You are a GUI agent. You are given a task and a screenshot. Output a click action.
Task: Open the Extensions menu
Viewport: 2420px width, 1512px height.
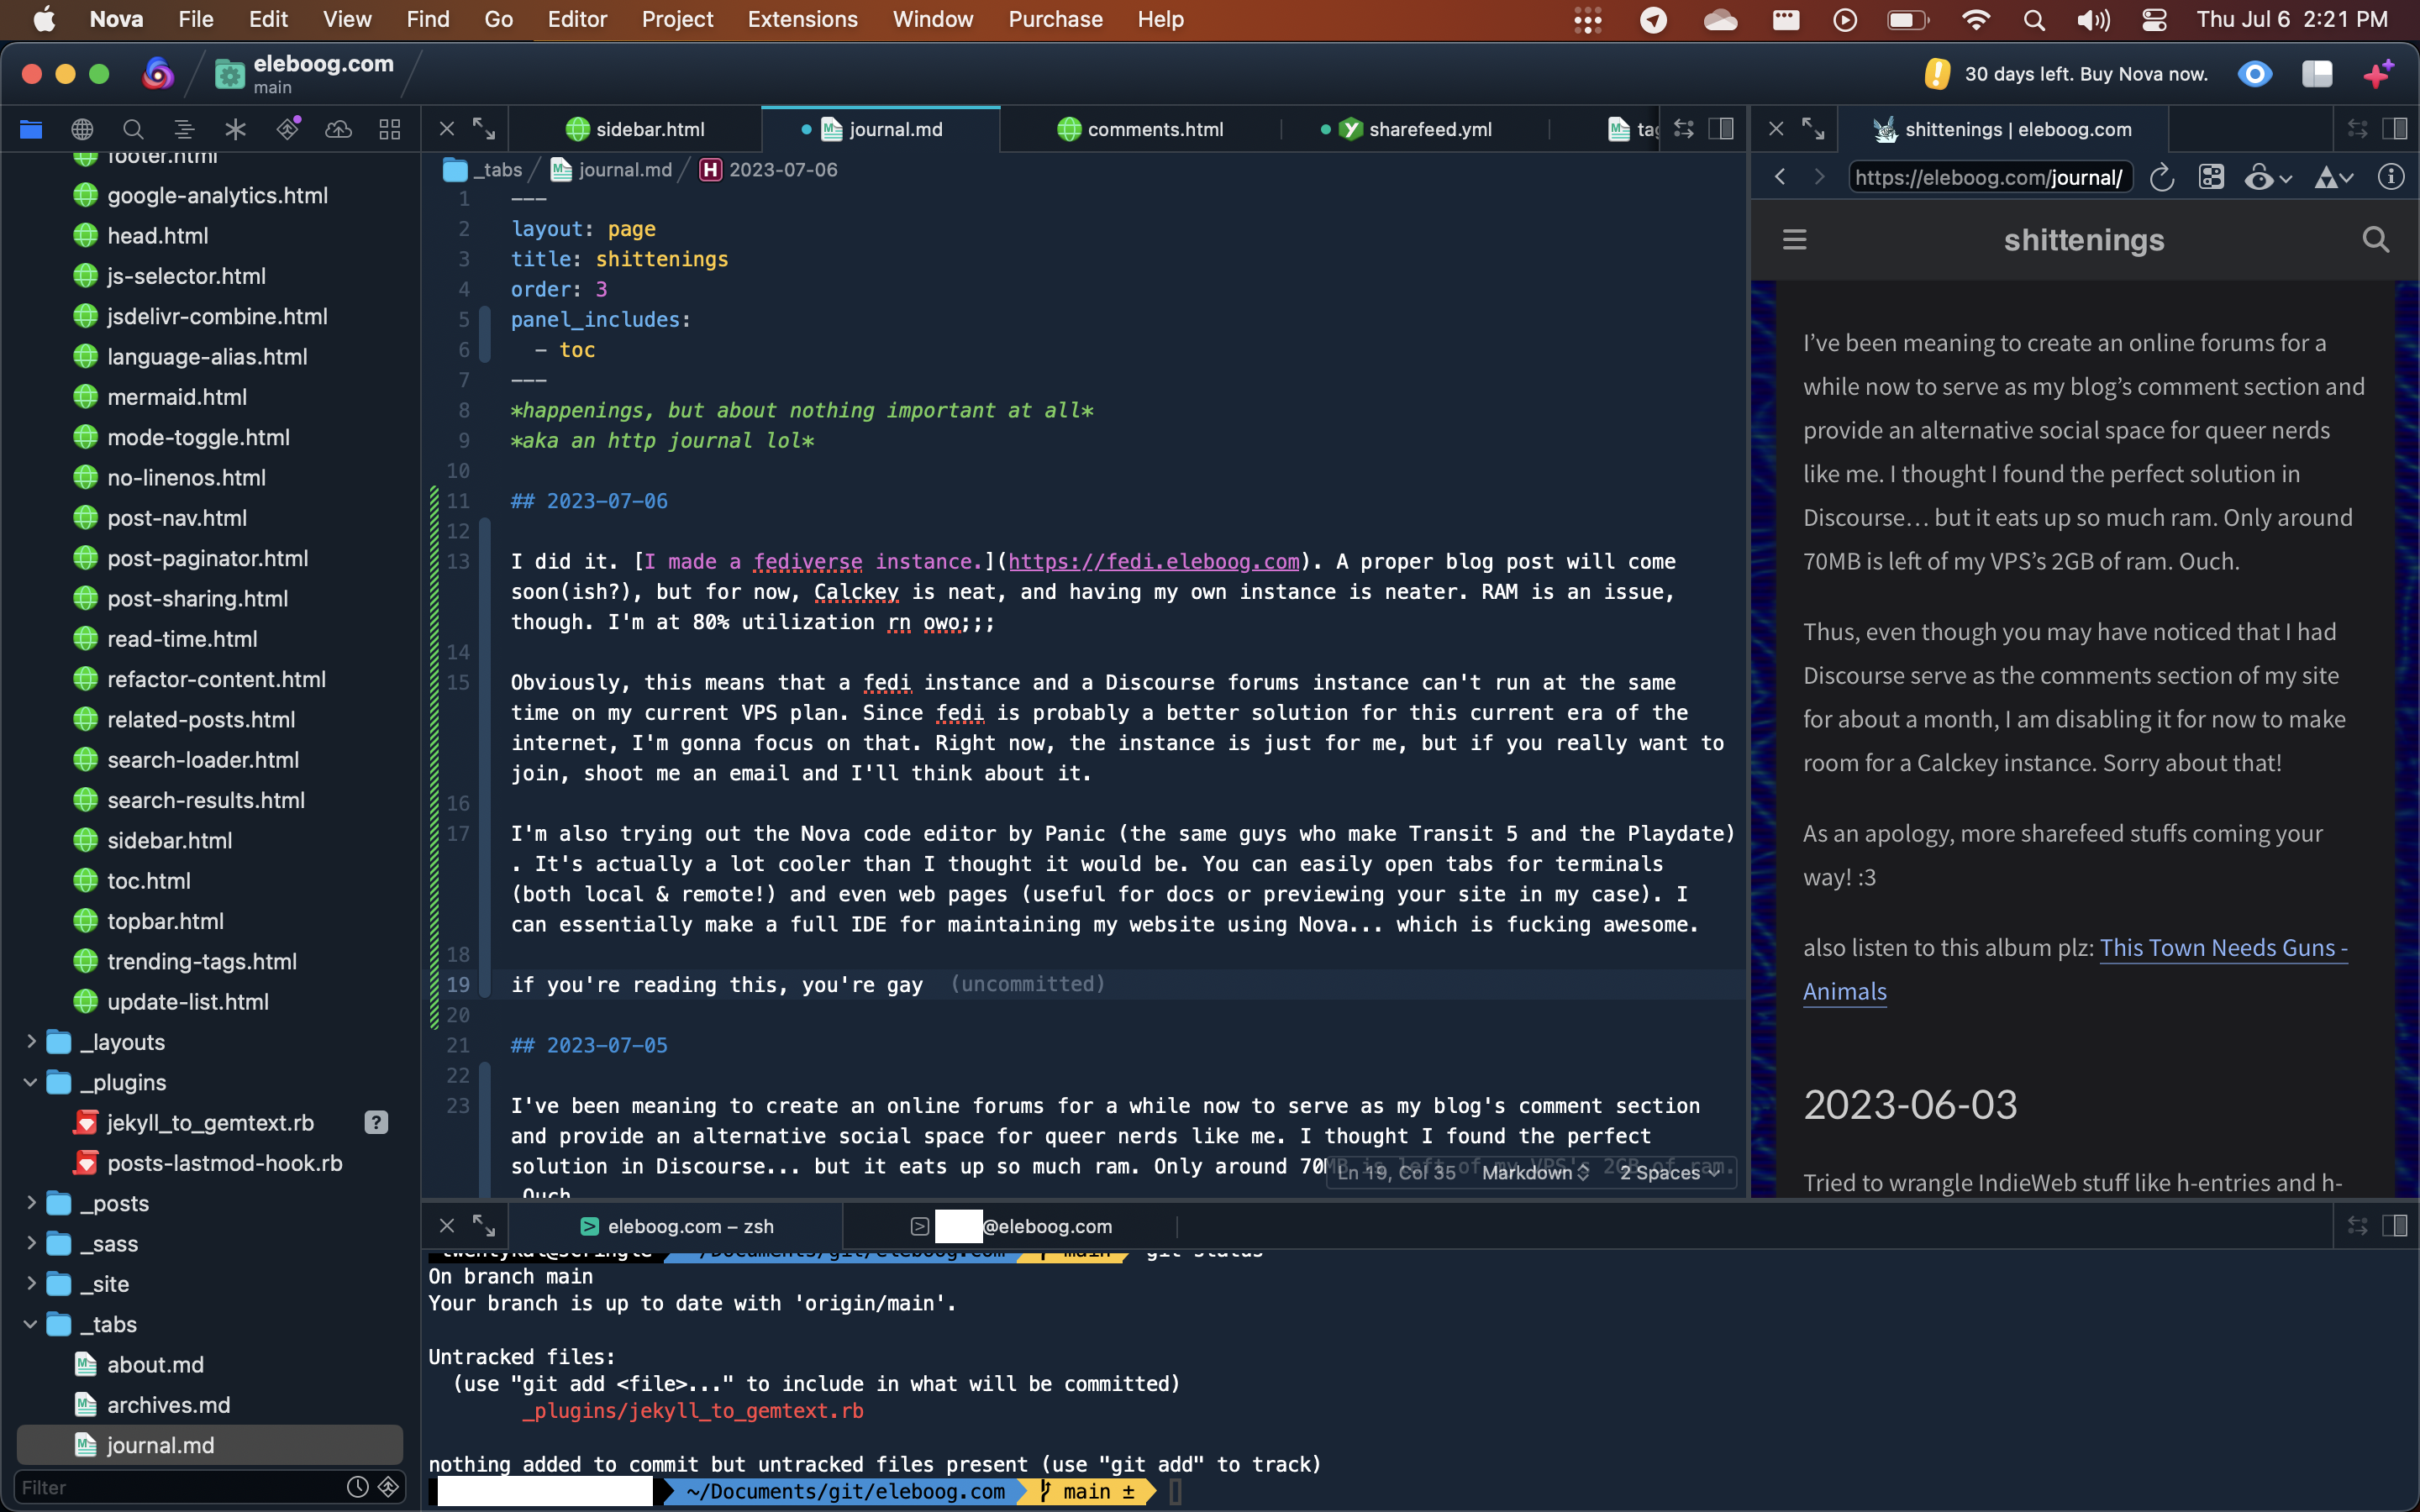pyautogui.click(x=802, y=19)
